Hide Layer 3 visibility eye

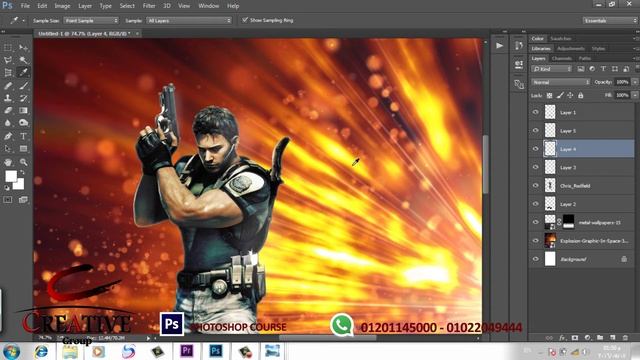pos(536,167)
